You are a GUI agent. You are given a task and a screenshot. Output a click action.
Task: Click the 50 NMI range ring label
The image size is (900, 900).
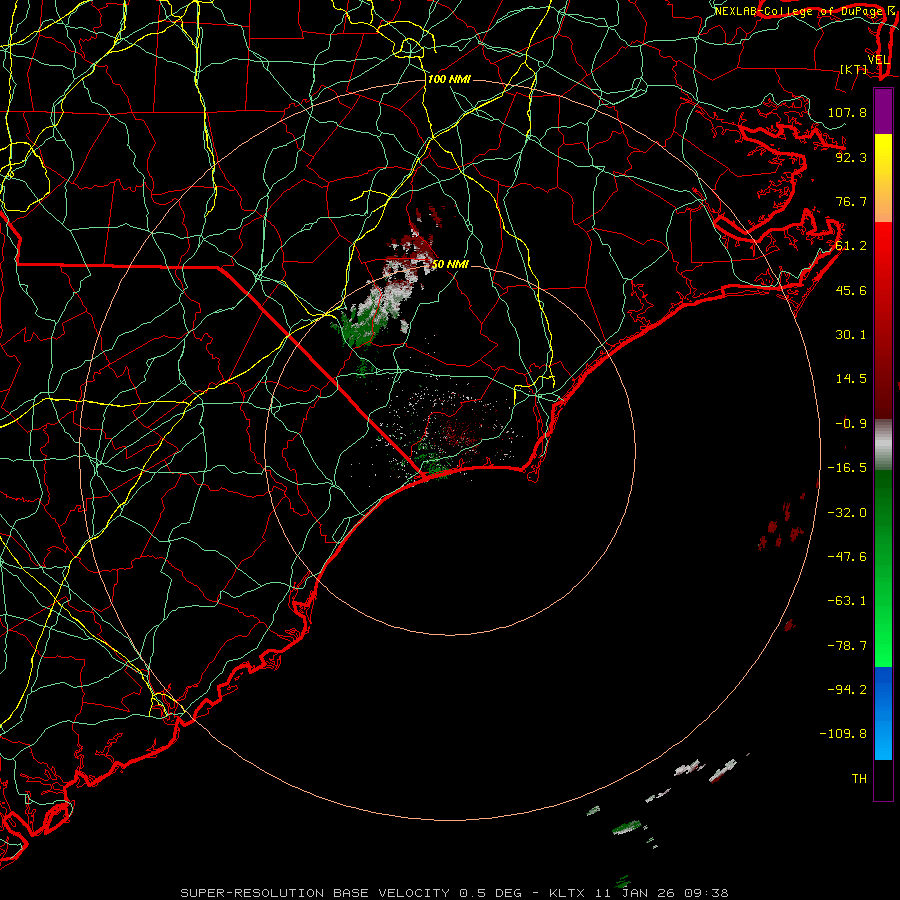tap(449, 264)
